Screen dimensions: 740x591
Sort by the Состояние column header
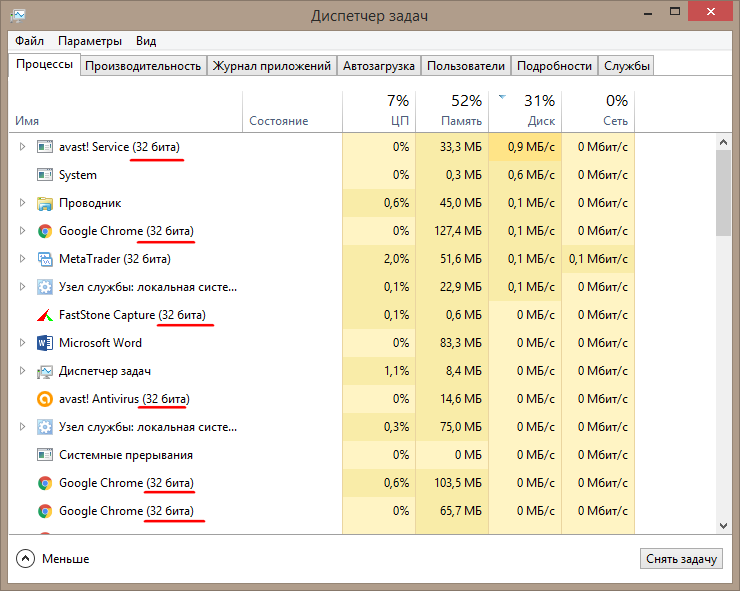click(292, 112)
